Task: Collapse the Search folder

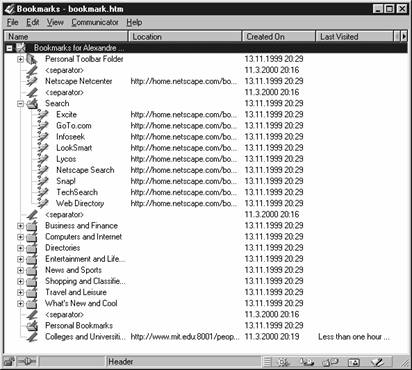Action: click(x=20, y=104)
